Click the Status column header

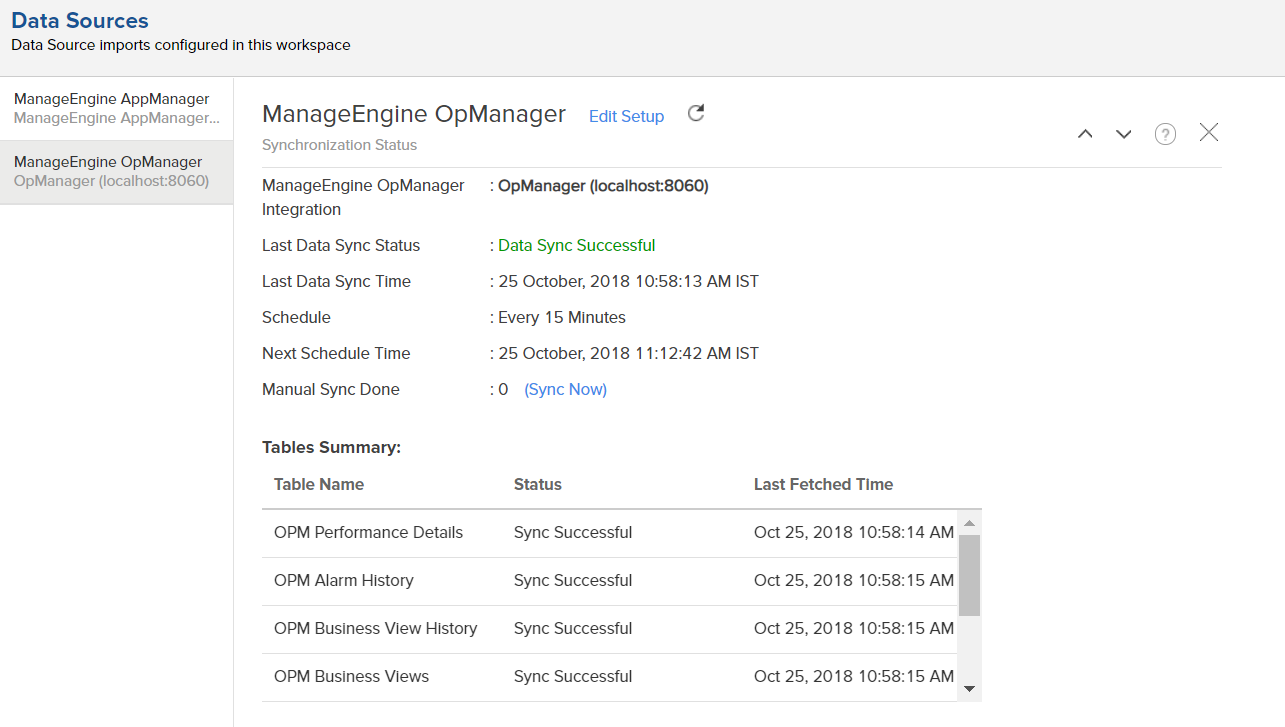[538, 484]
